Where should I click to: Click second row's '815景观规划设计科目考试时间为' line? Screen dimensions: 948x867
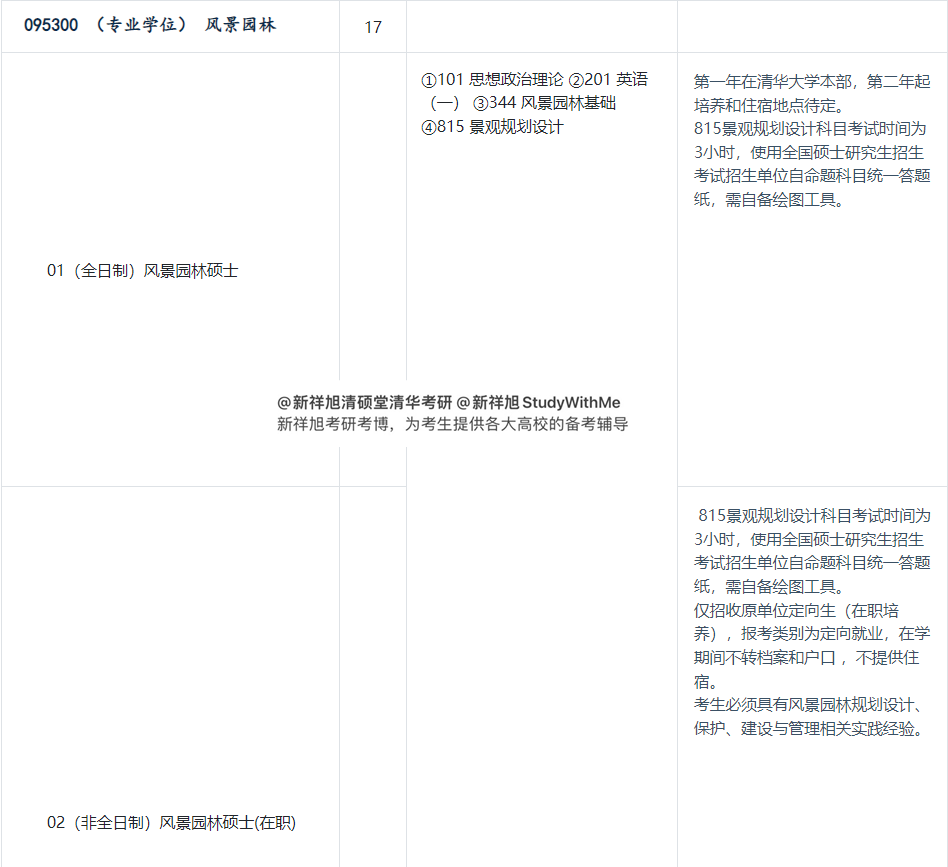coord(814,515)
